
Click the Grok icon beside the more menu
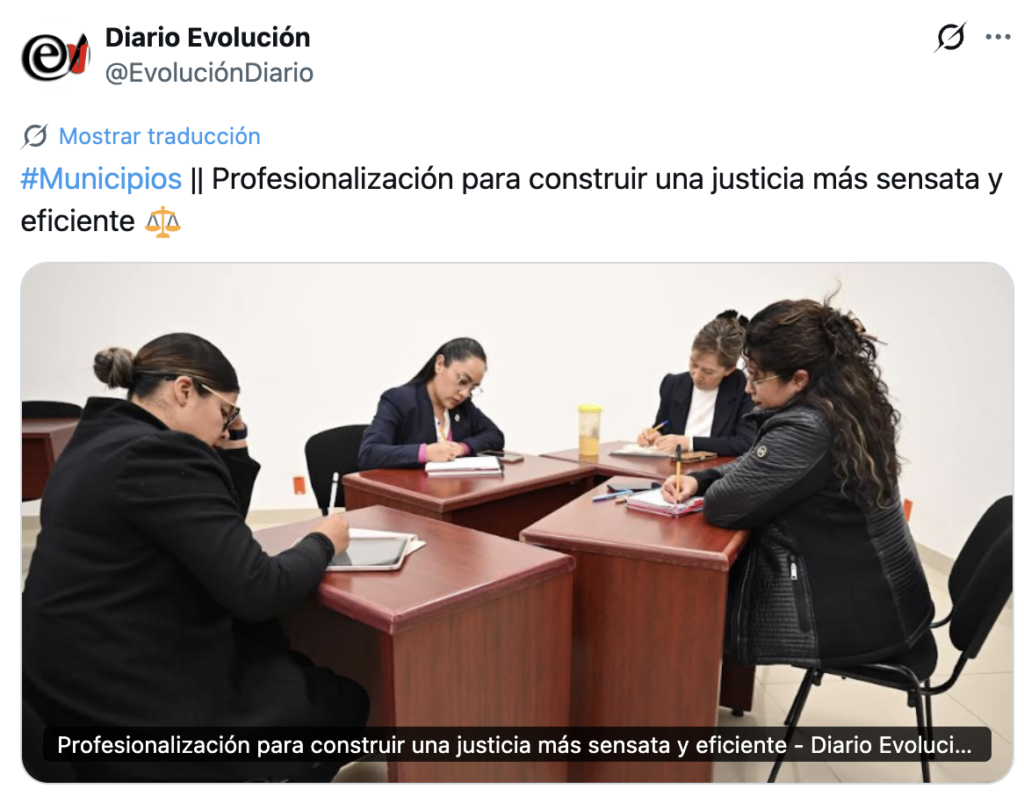(x=950, y=37)
